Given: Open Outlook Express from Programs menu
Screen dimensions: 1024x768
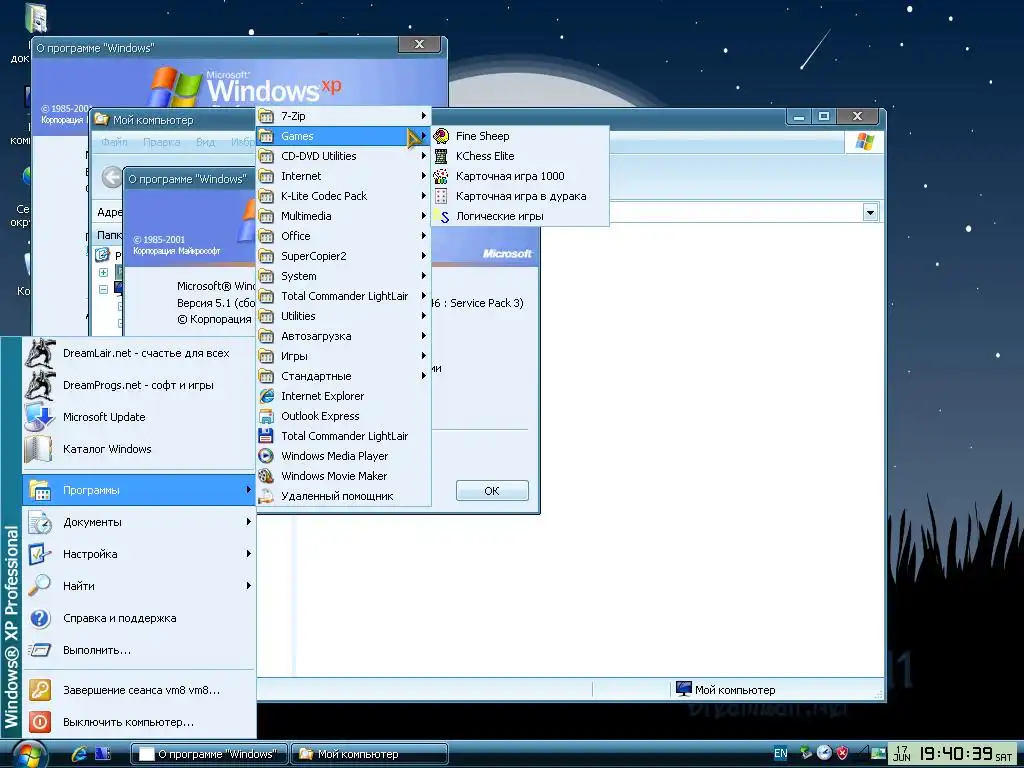Looking at the screenshot, I should 344,416.
